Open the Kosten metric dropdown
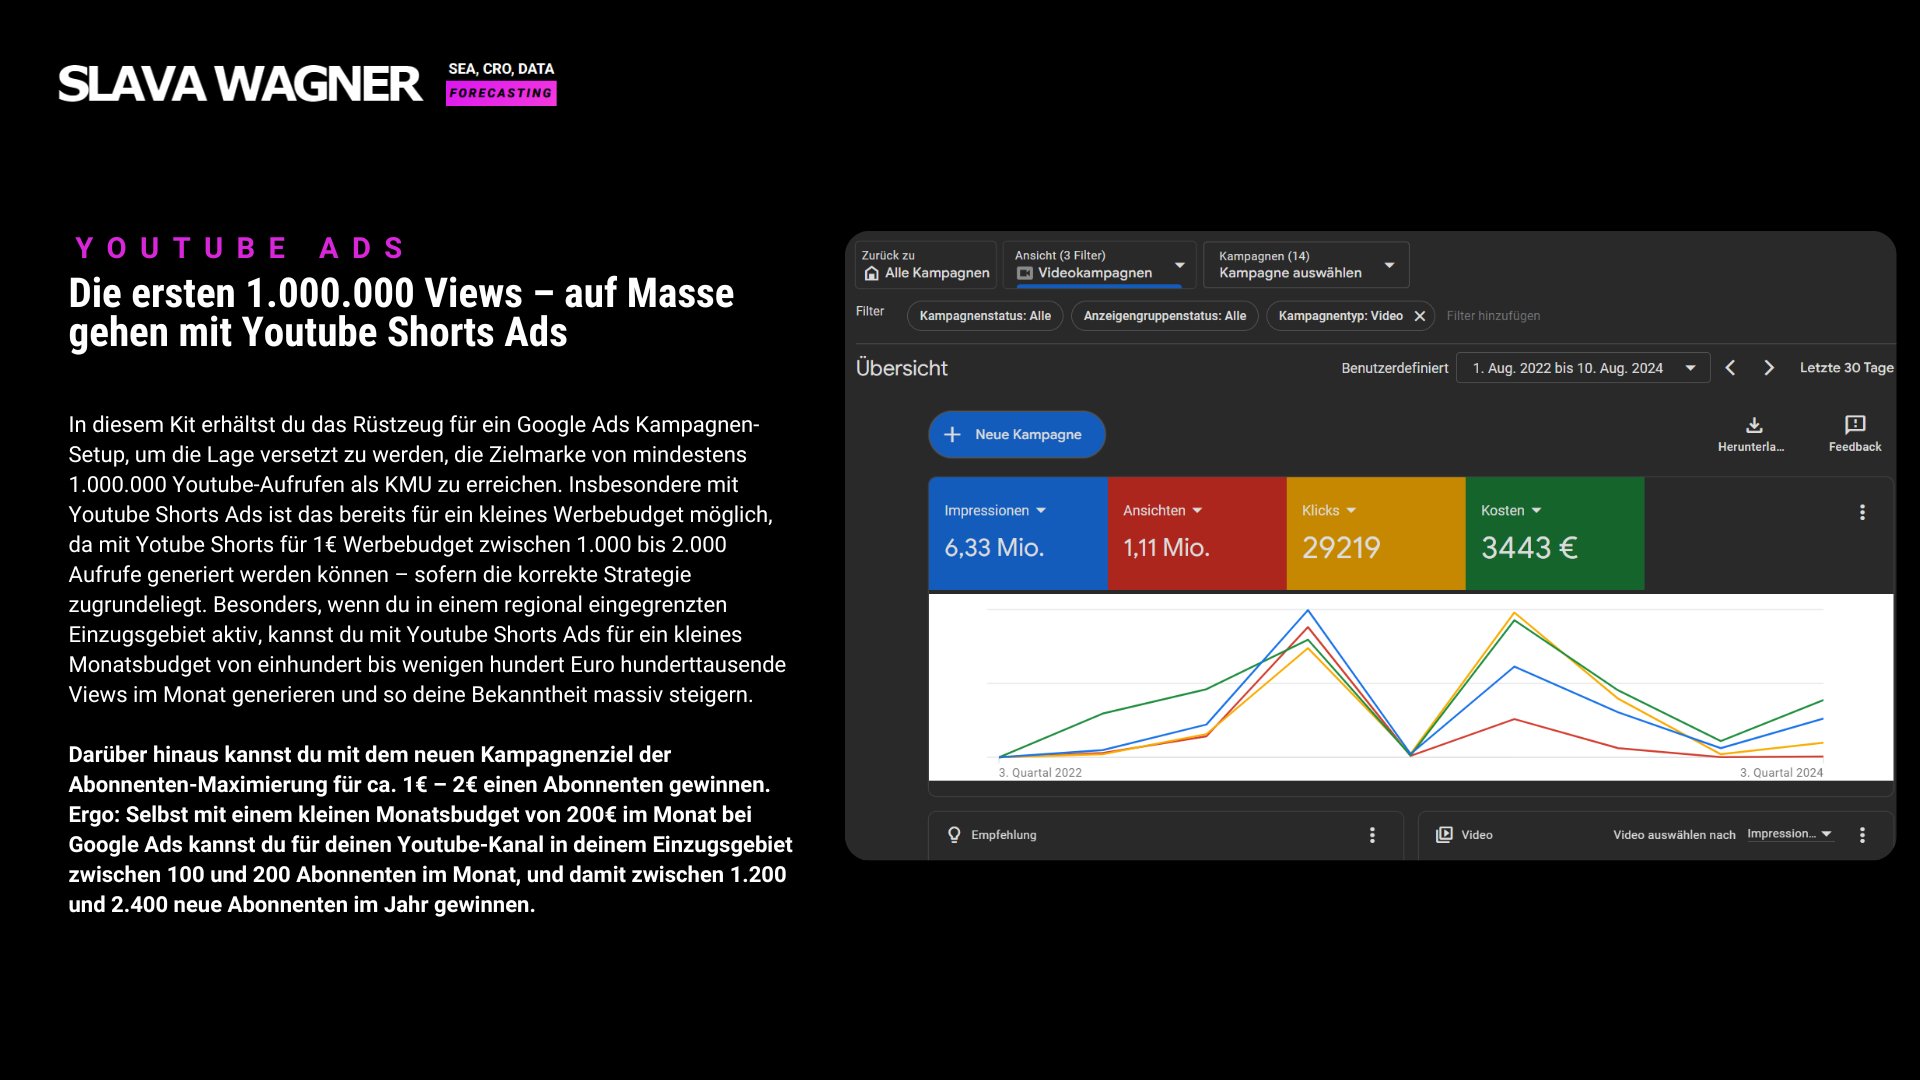The image size is (1920, 1080). 1536,511
